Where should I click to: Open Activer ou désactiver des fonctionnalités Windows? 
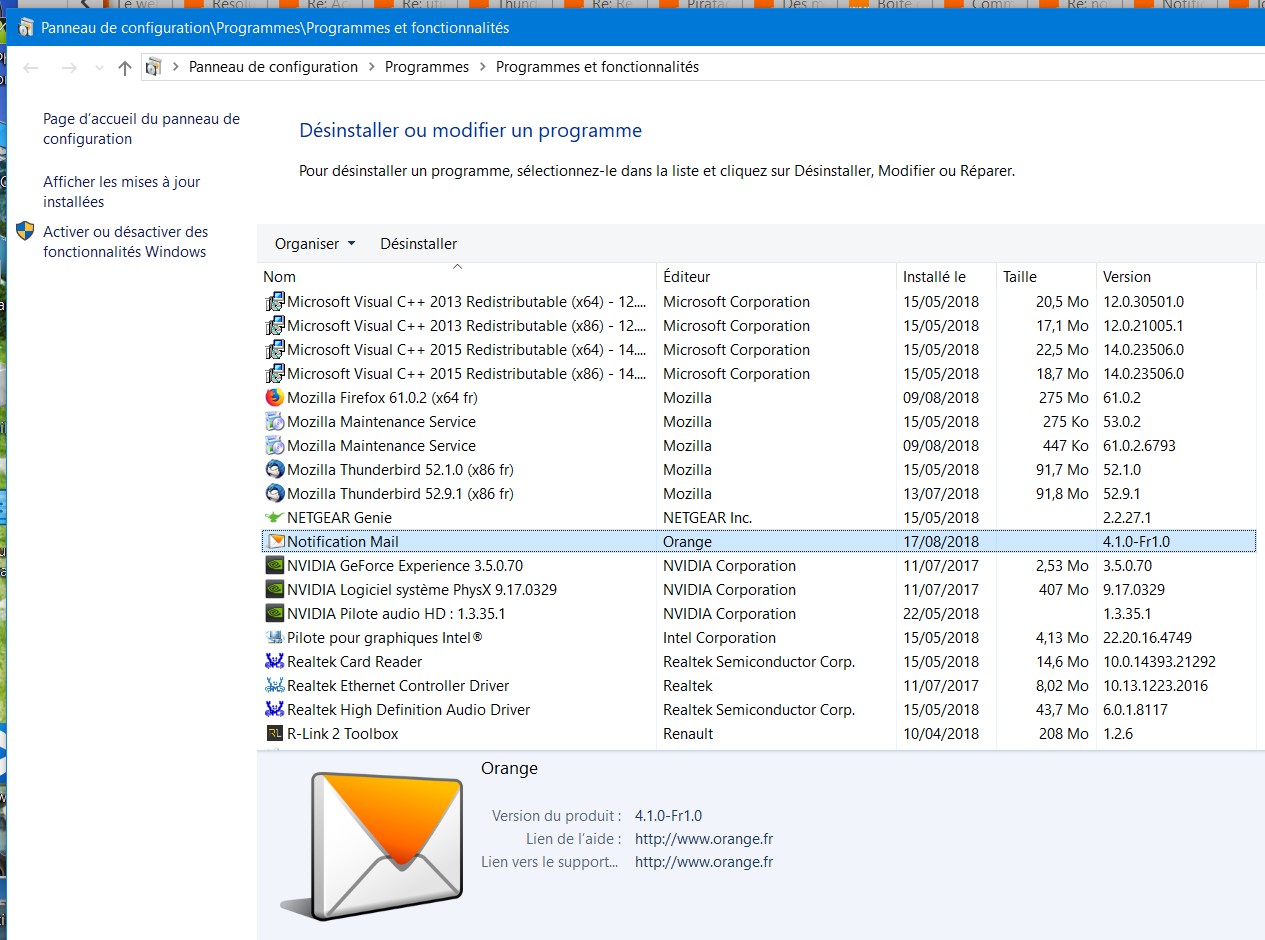(125, 242)
